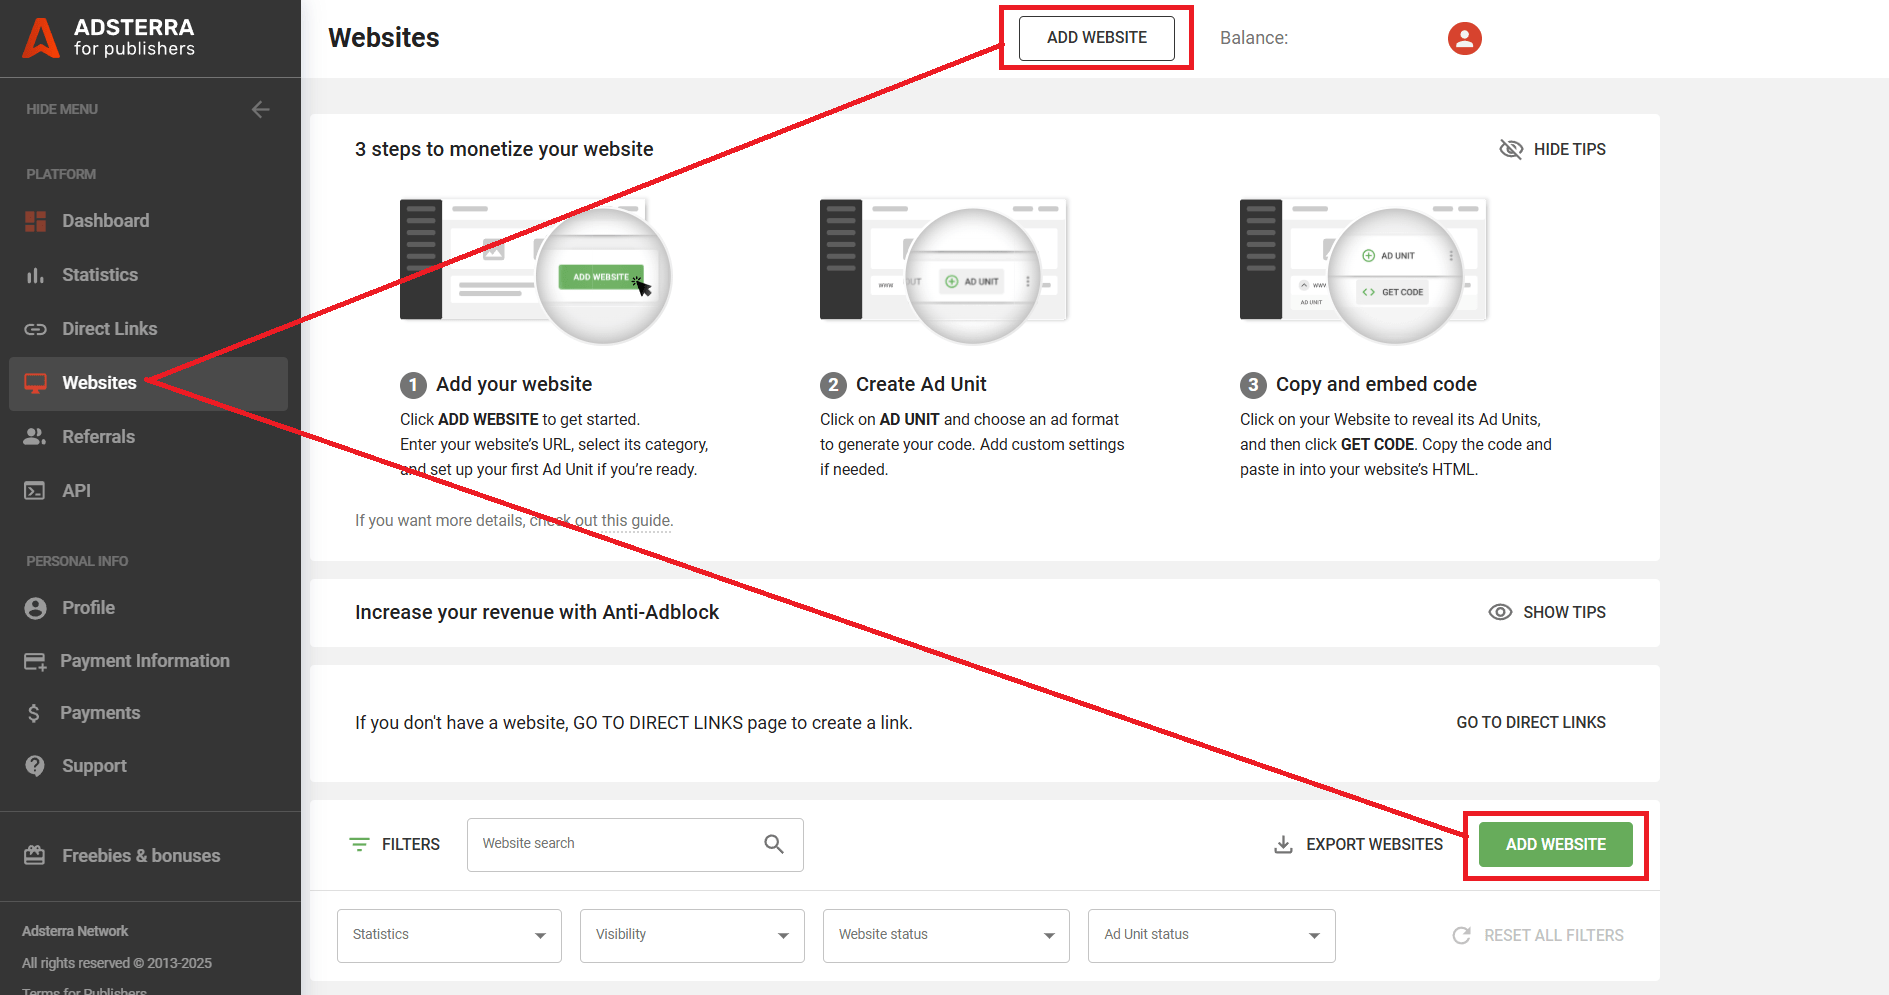Viewport: 1889px width, 995px height.
Task: Click the filters lines icon
Action: coord(359,844)
